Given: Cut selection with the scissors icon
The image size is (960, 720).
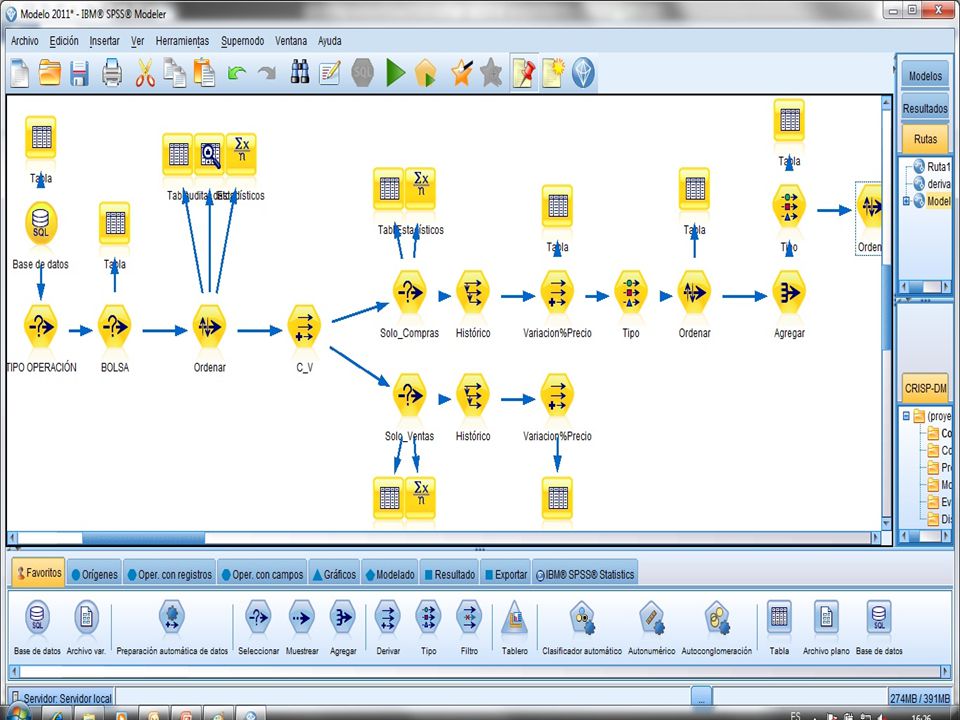Looking at the screenshot, I should (x=145, y=73).
